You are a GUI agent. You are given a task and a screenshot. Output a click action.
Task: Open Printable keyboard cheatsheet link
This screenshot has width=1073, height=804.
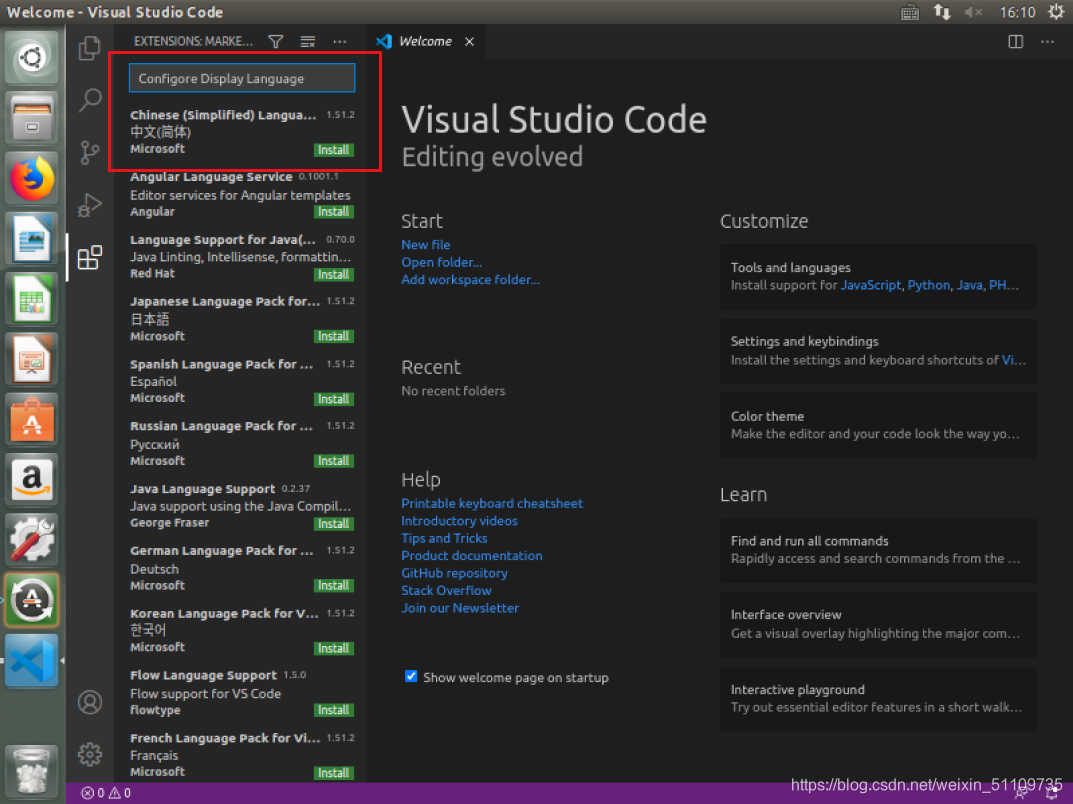tap(492, 503)
